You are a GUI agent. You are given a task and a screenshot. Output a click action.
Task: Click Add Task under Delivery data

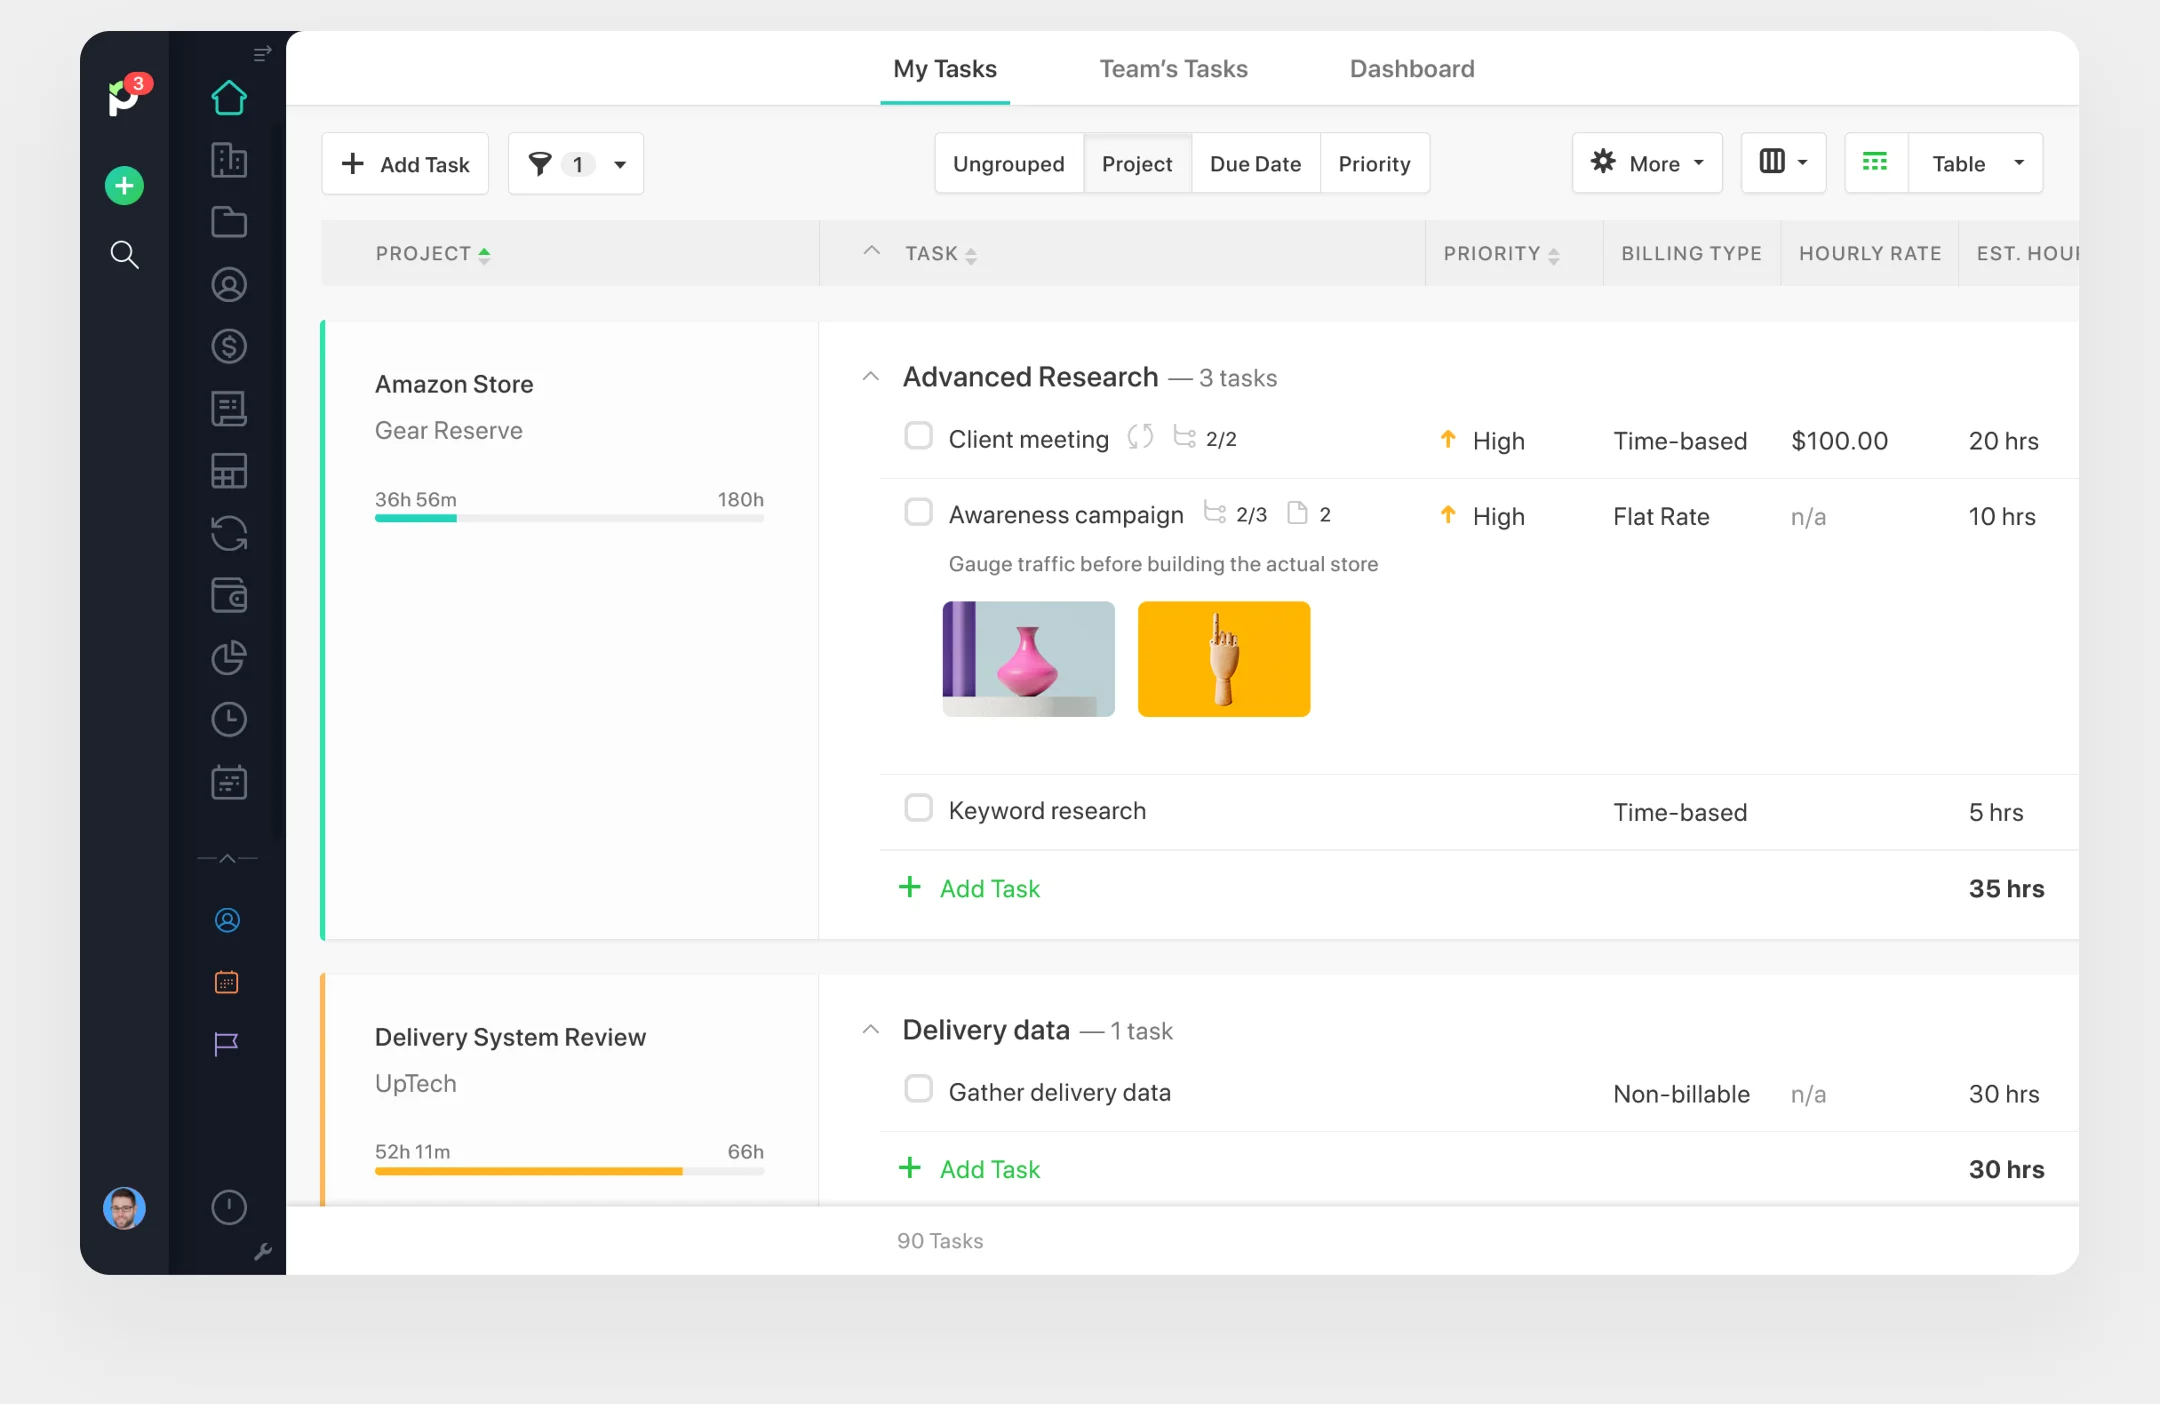click(970, 1169)
